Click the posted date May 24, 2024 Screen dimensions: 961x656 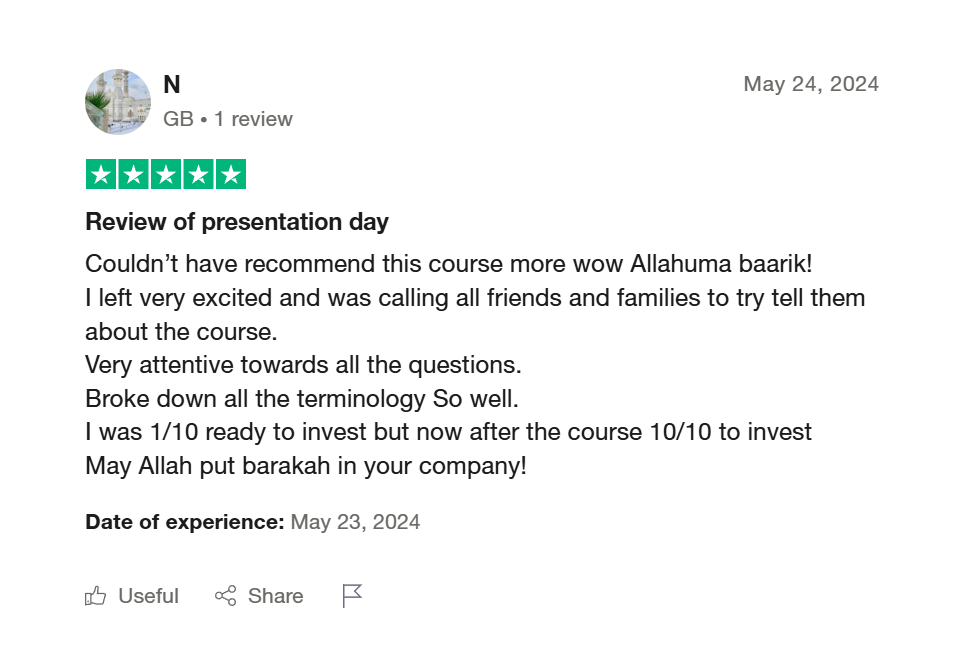coord(811,84)
